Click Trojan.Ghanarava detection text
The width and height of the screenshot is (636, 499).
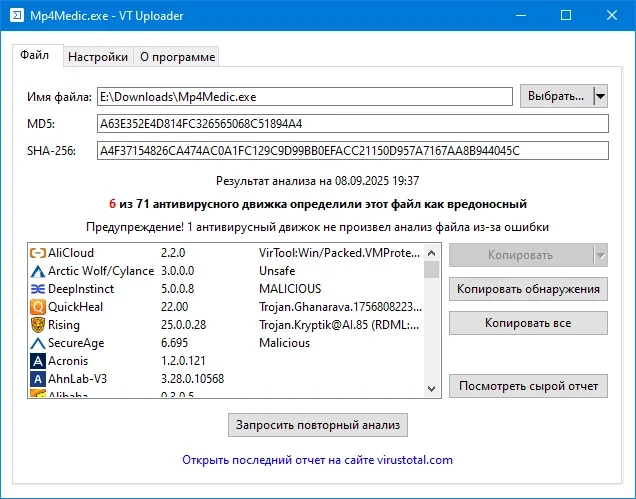coord(340,307)
